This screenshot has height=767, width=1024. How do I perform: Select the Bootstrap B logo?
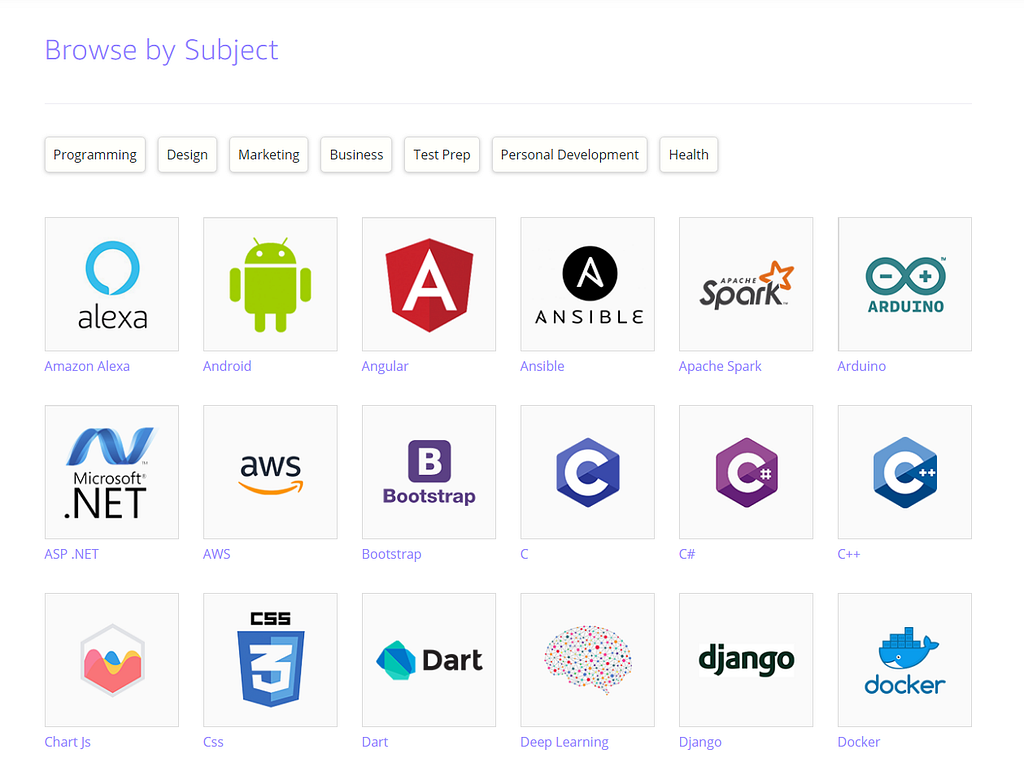[x=429, y=472]
